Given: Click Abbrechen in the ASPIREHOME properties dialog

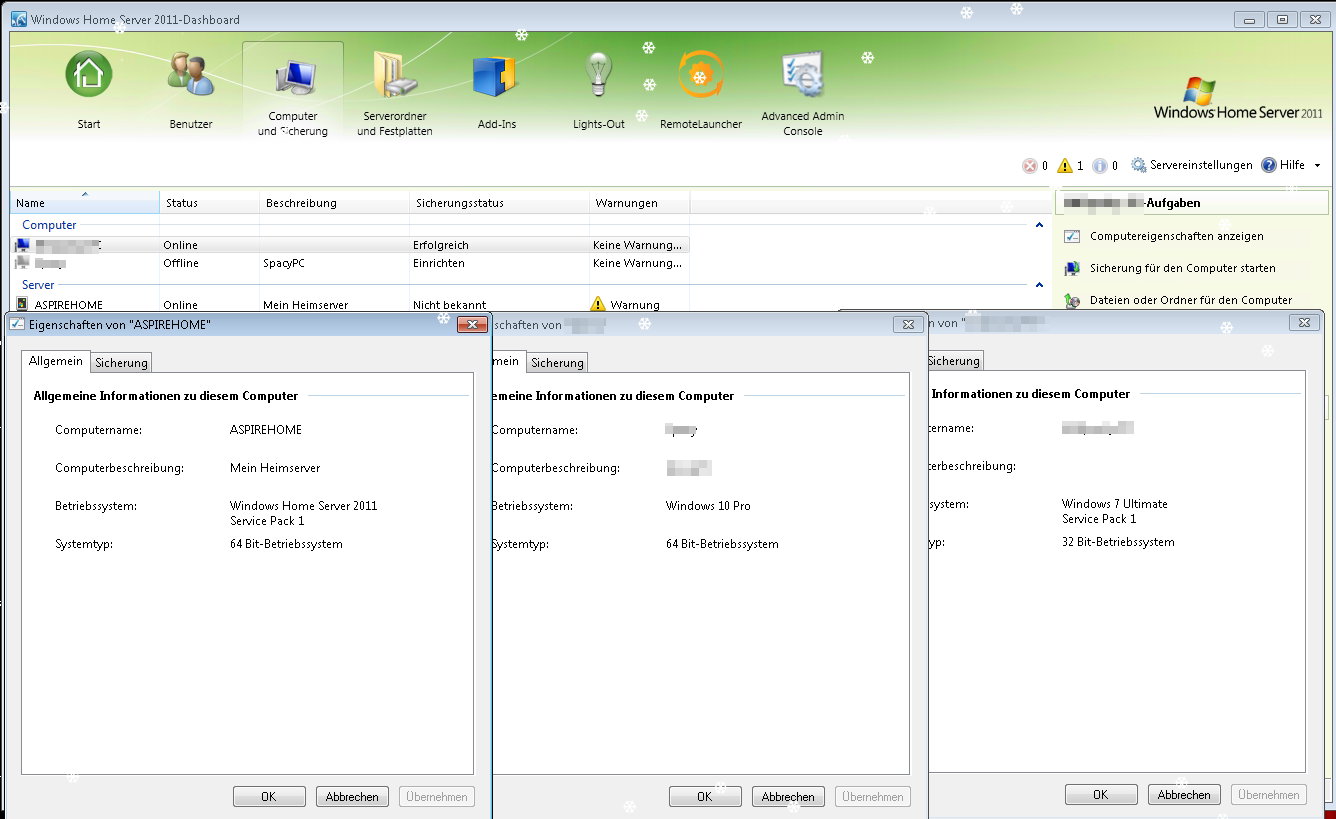Looking at the screenshot, I should pos(352,797).
